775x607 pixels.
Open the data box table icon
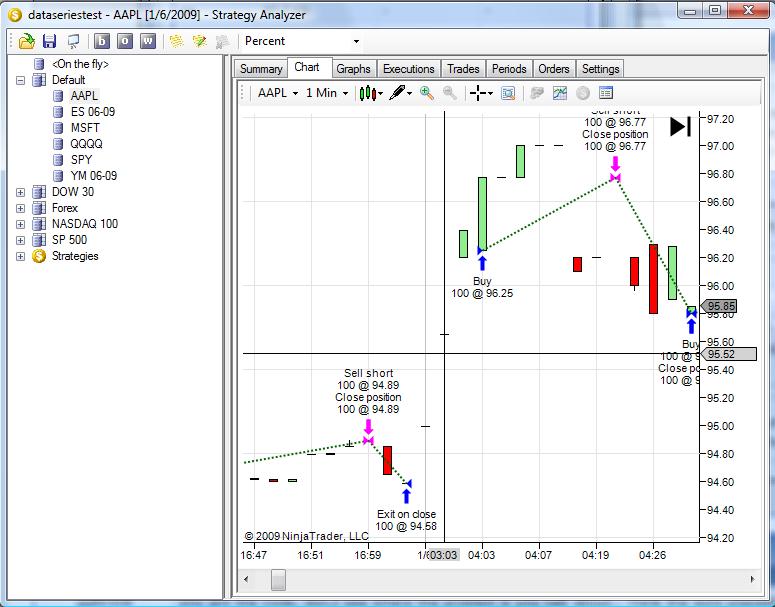tap(605, 93)
